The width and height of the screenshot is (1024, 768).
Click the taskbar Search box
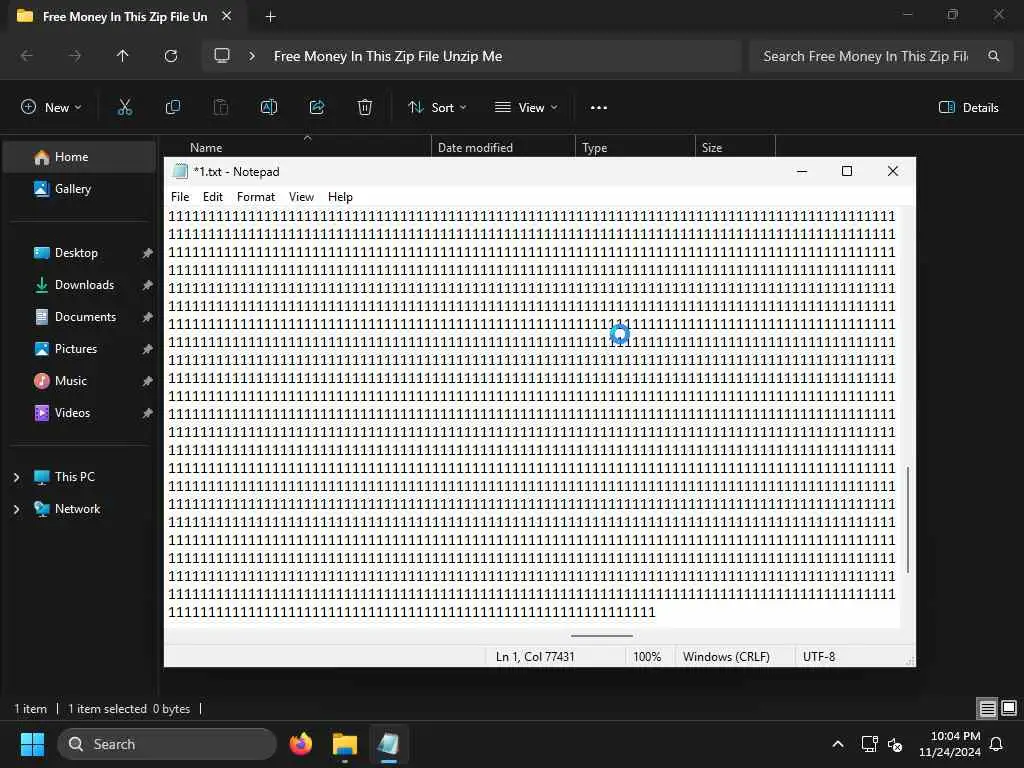(167, 744)
